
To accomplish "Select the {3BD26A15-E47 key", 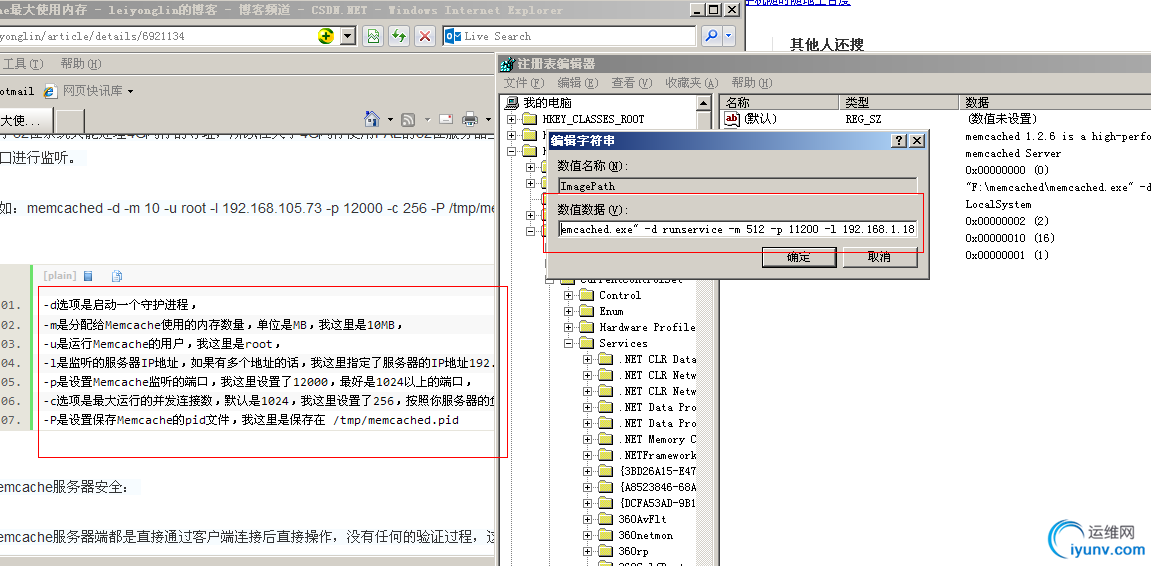I will 658,471.
